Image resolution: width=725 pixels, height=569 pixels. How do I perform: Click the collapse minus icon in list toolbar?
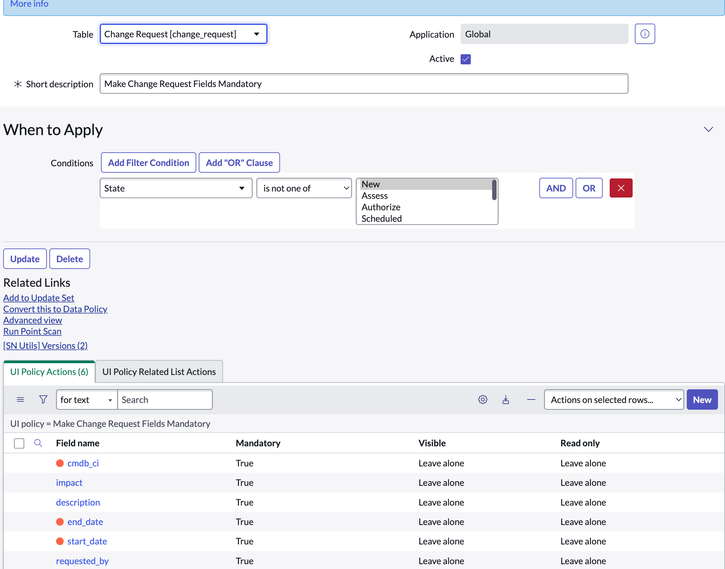tap(531, 399)
